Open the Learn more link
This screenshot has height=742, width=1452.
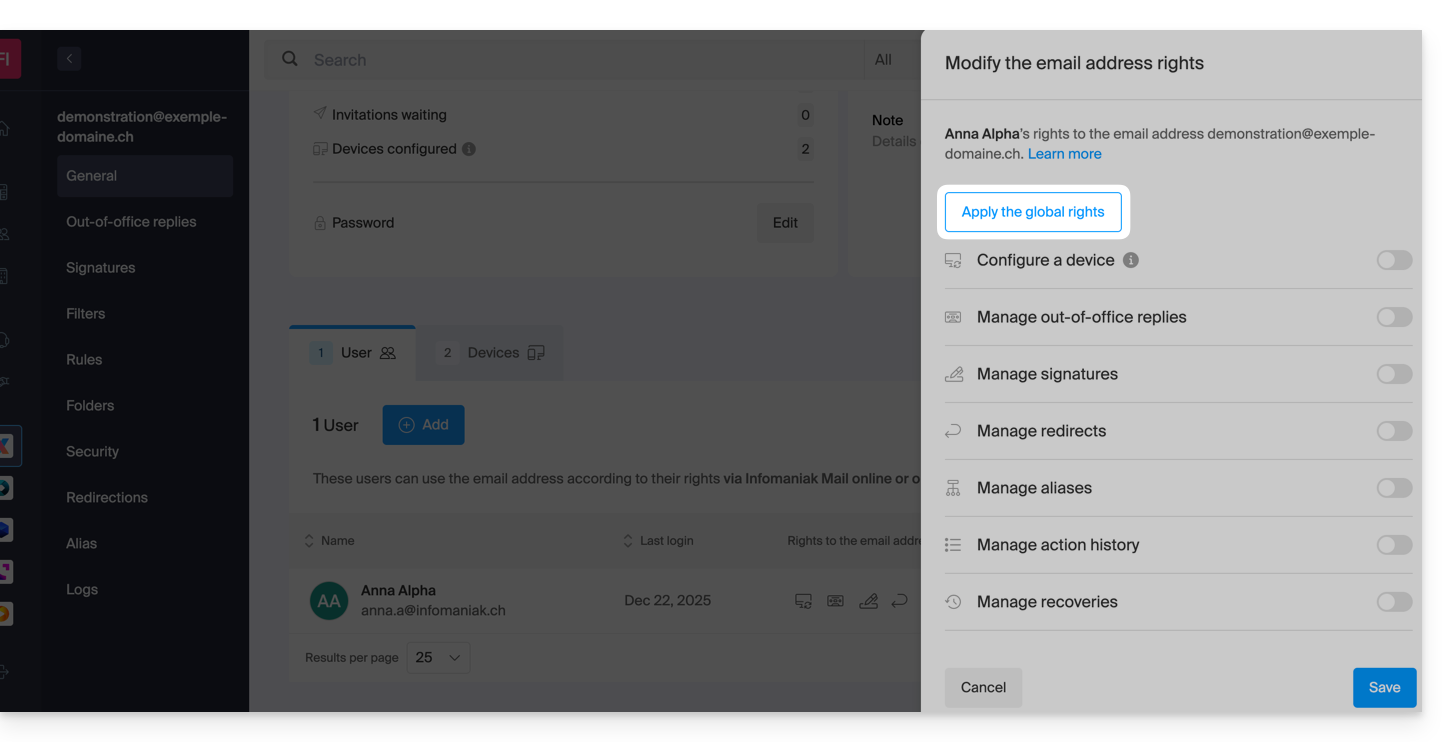click(x=1064, y=154)
